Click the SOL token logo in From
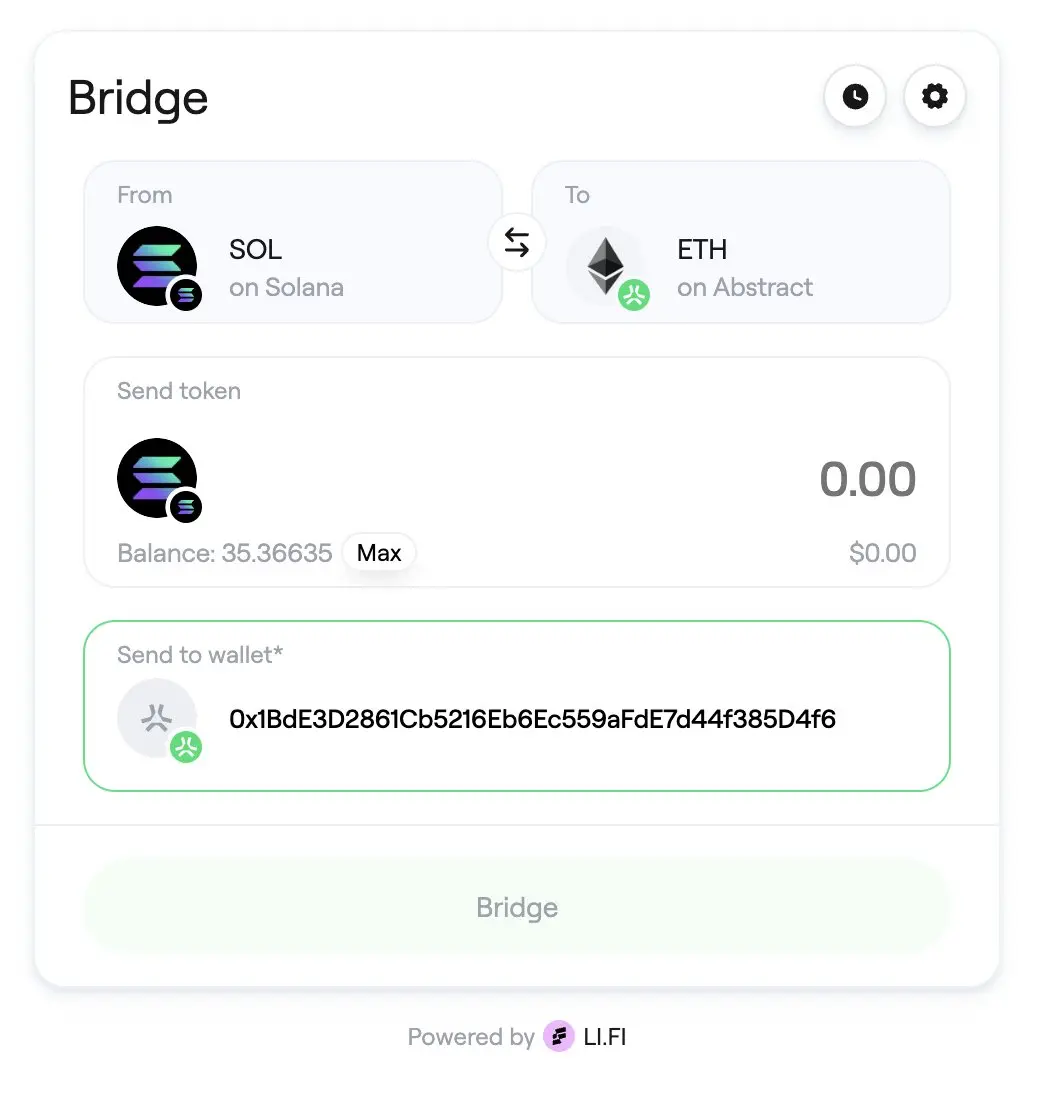This screenshot has width=1058, height=1112. click(x=157, y=266)
